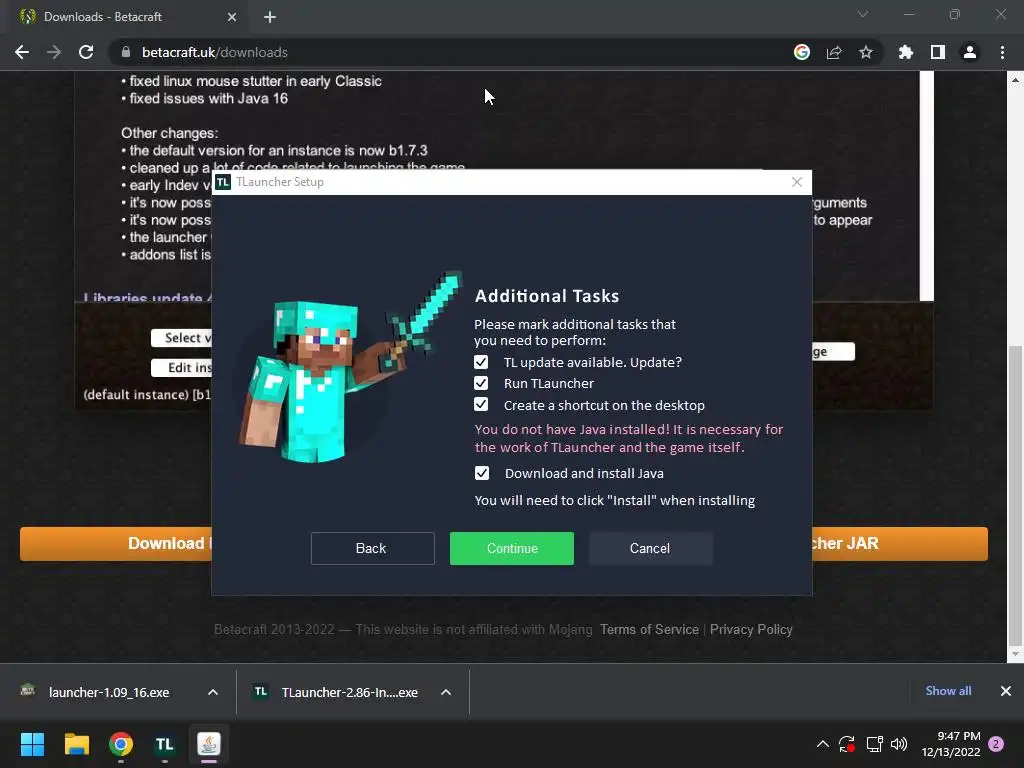Viewport: 1024px width, 768px height.
Task: Expand options for TLauncher-2.86 download
Action: (445, 692)
